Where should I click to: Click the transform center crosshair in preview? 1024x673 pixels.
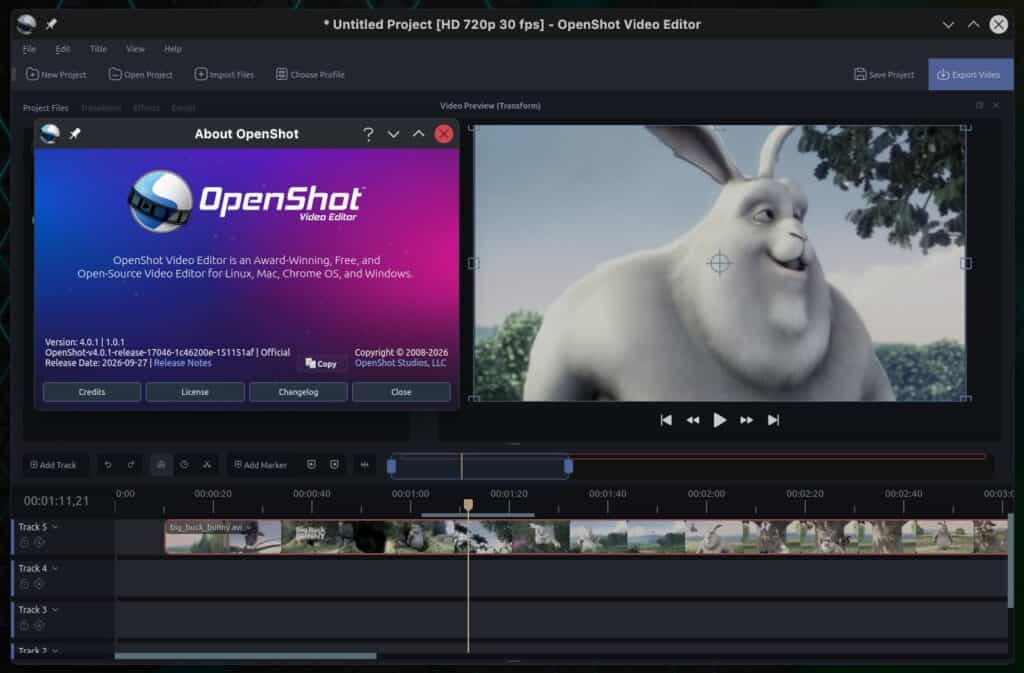click(719, 263)
